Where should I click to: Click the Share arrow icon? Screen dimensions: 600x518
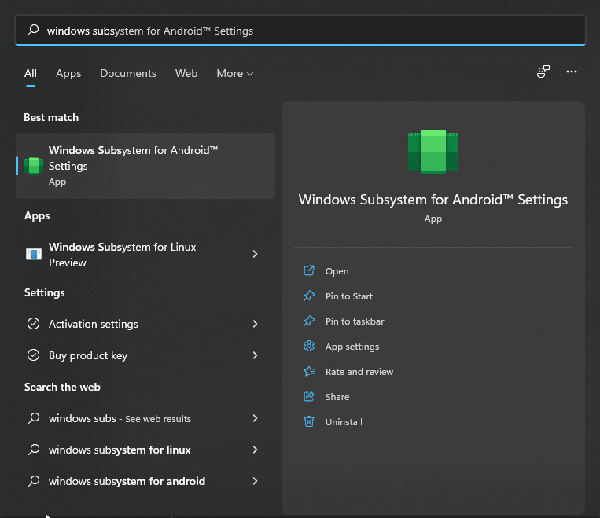(x=309, y=396)
